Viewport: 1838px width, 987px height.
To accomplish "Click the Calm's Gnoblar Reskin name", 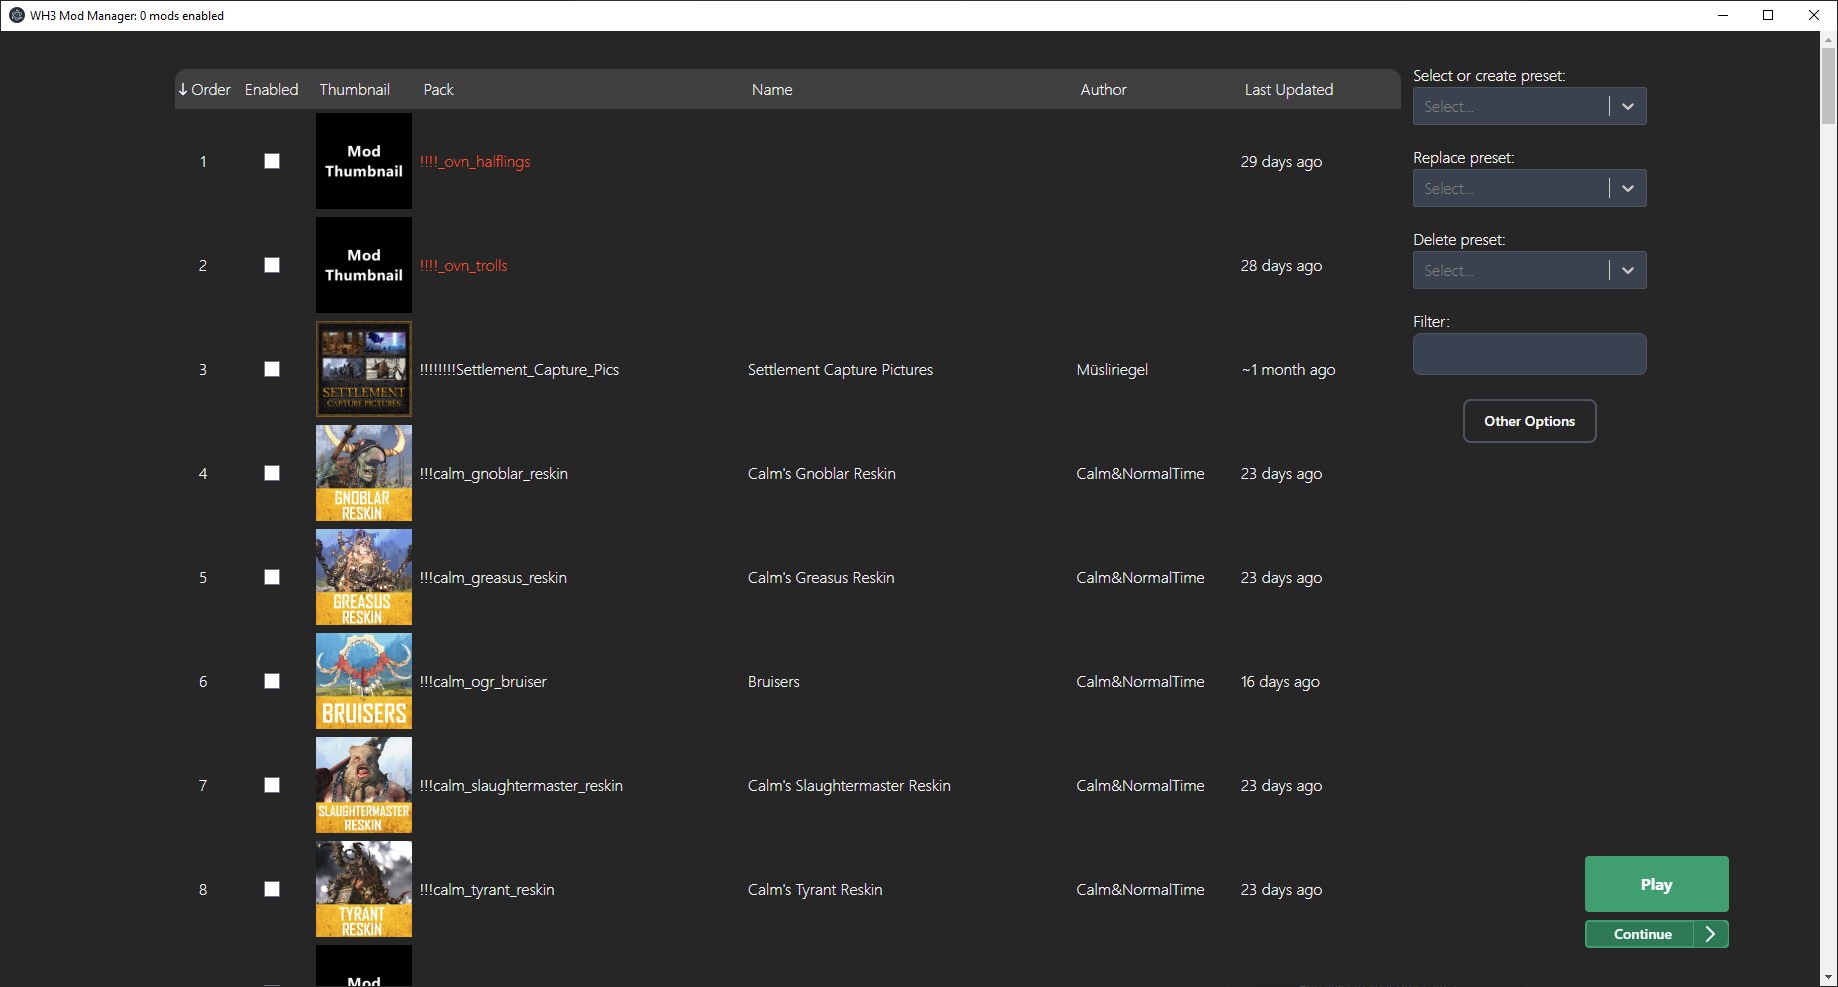I will [x=822, y=474].
